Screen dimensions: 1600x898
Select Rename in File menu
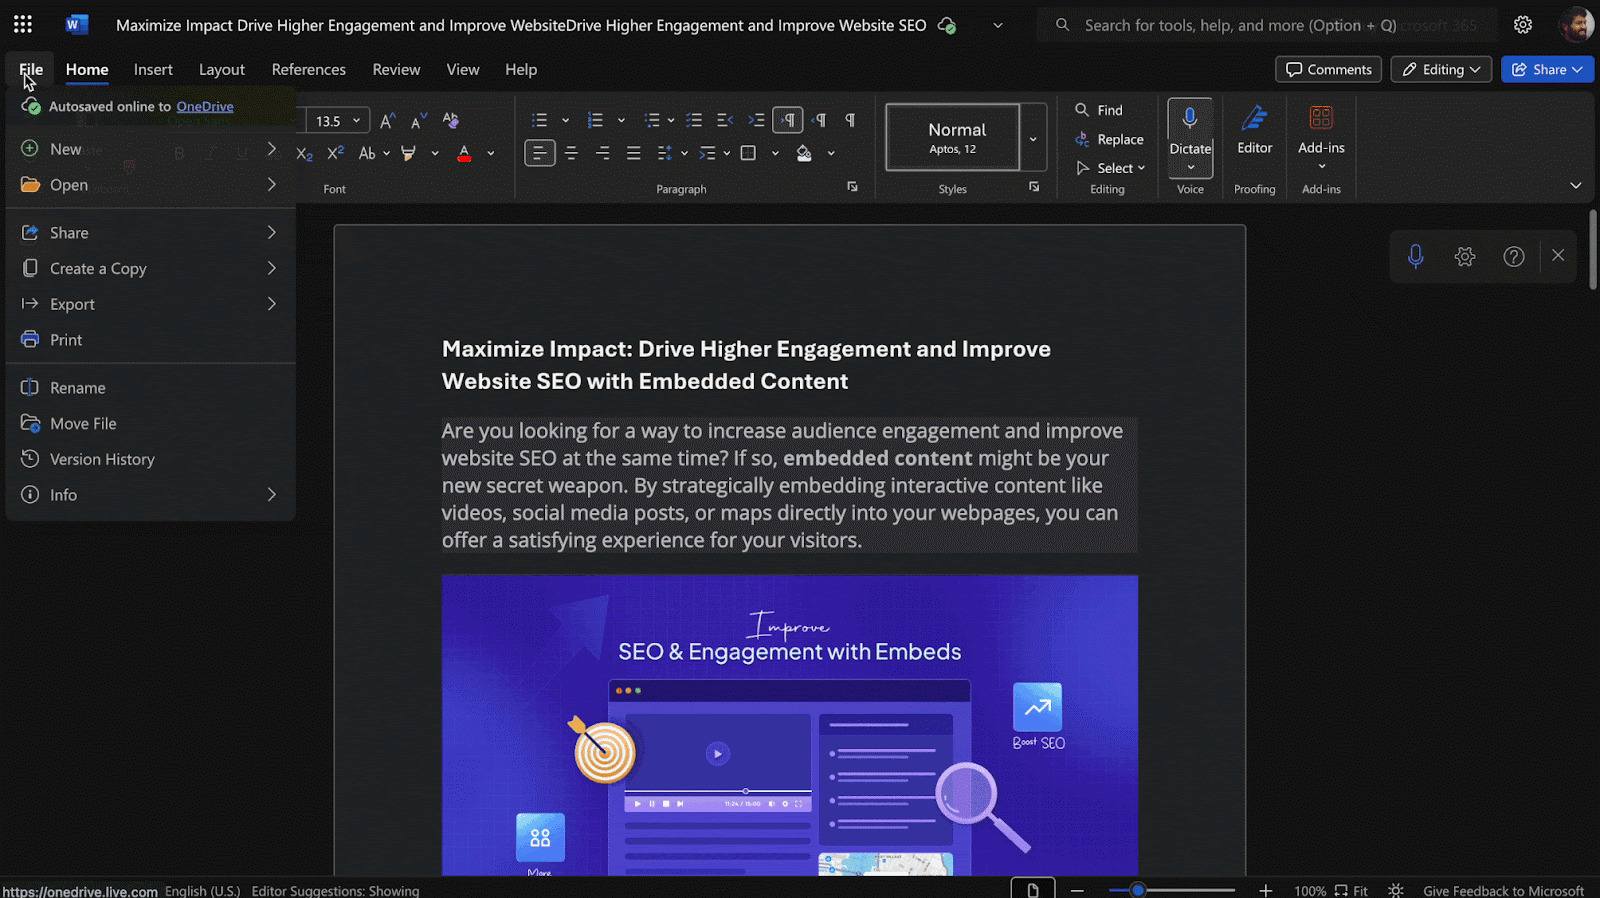point(150,388)
